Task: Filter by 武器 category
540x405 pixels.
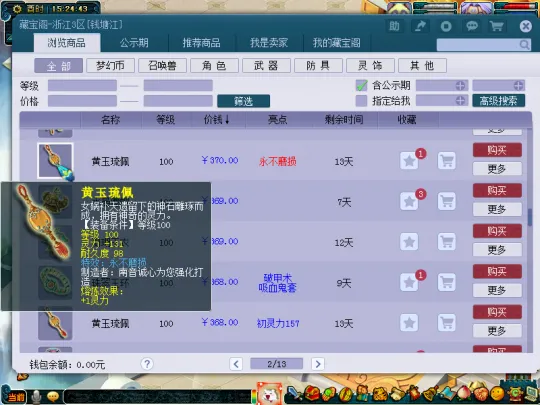Action: click(267, 65)
